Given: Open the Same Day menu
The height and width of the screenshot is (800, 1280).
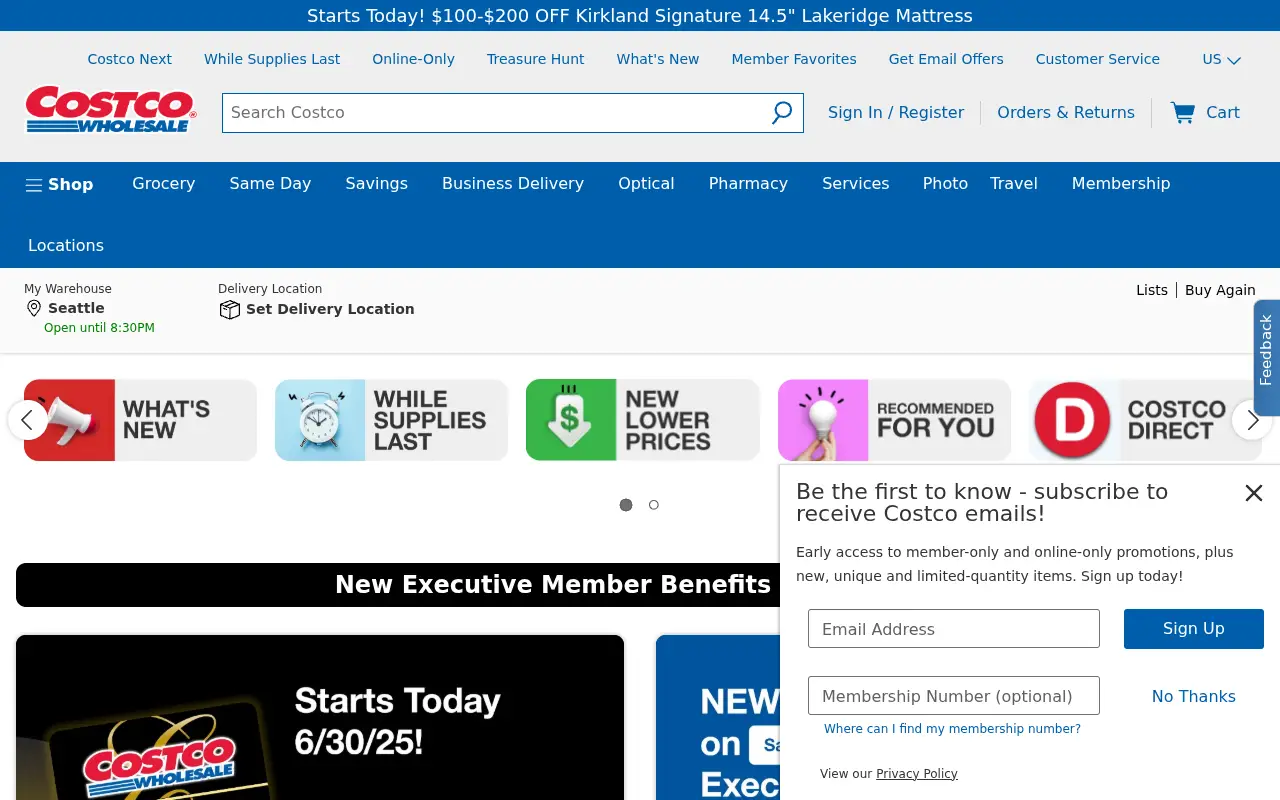Looking at the screenshot, I should click(x=270, y=184).
